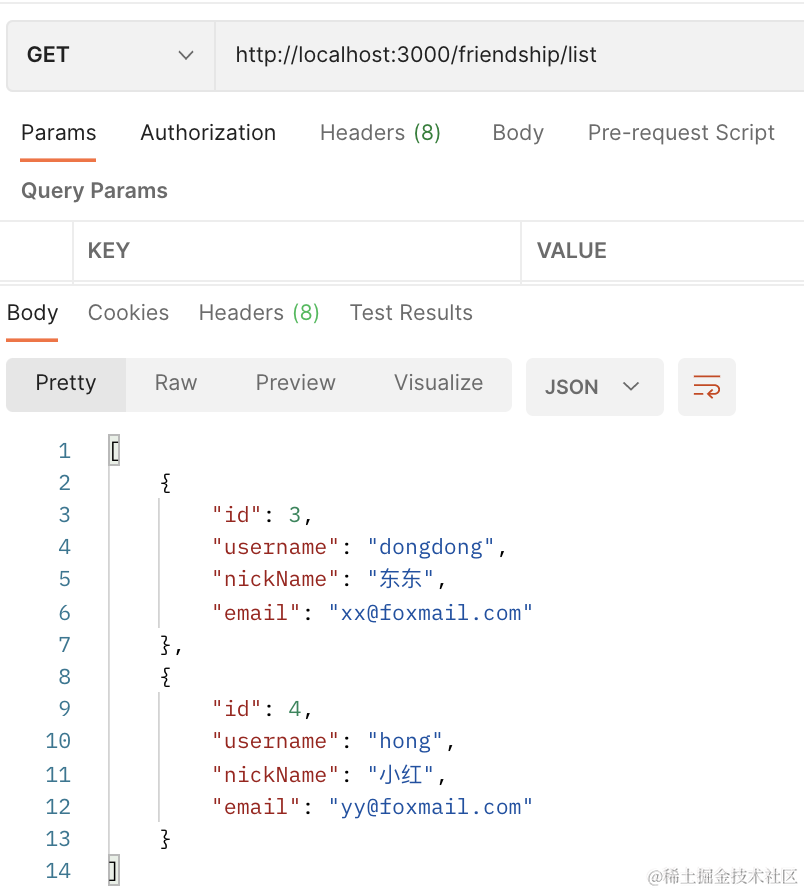Show the response Headers (8) tab

click(259, 313)
